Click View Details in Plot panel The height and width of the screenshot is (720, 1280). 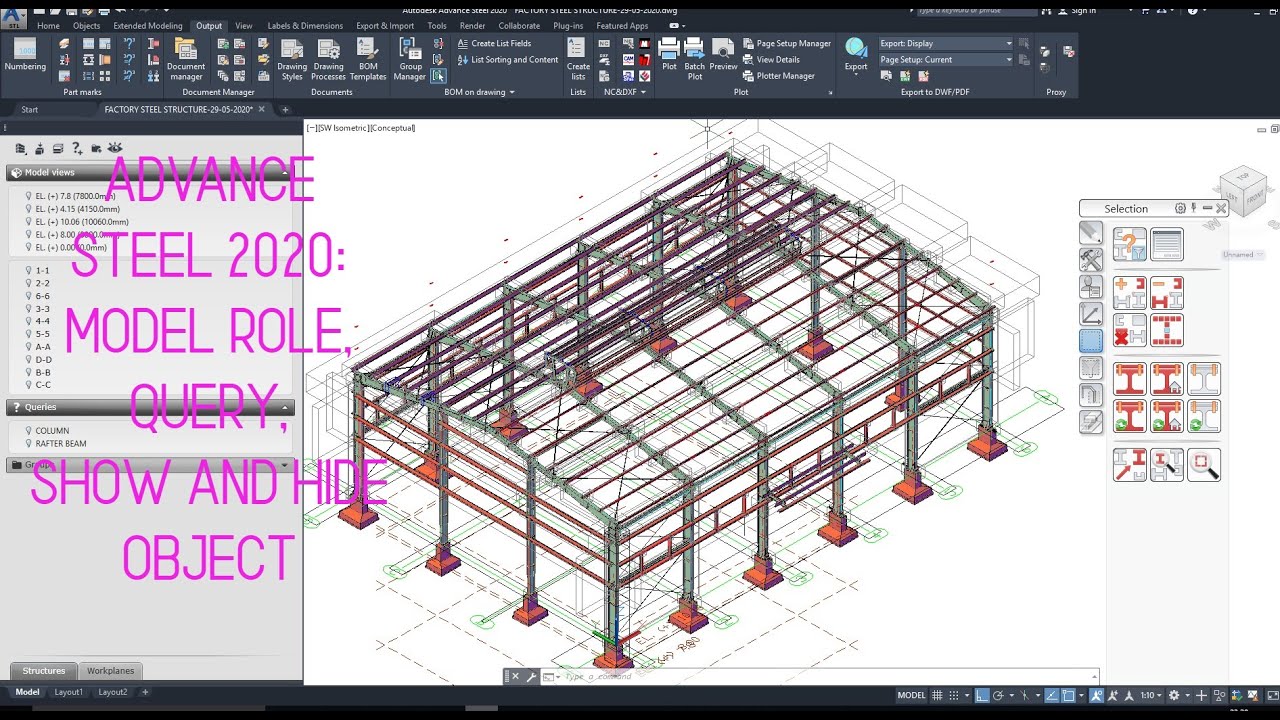(x=771, y=60)
